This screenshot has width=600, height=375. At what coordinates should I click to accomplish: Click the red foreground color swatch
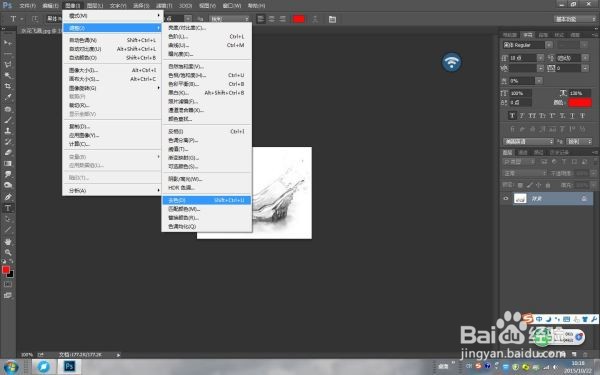[6, 270]
